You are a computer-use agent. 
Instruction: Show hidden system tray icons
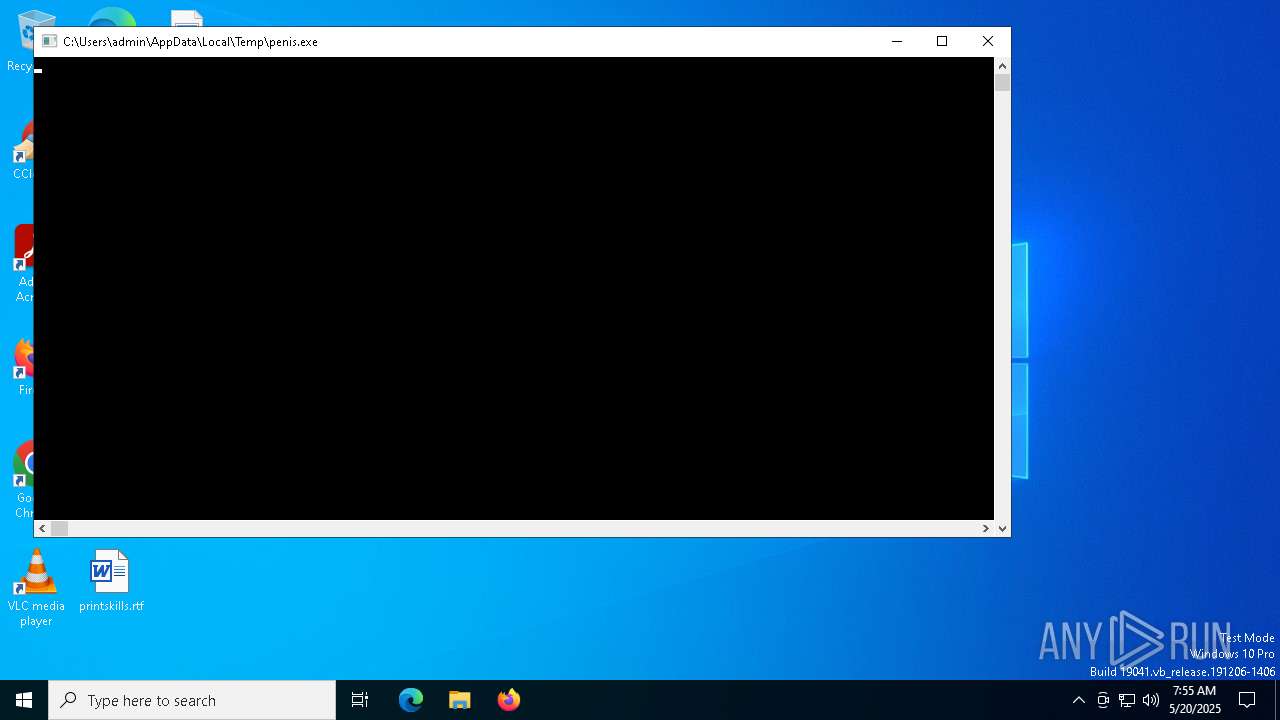[1078, 700]
